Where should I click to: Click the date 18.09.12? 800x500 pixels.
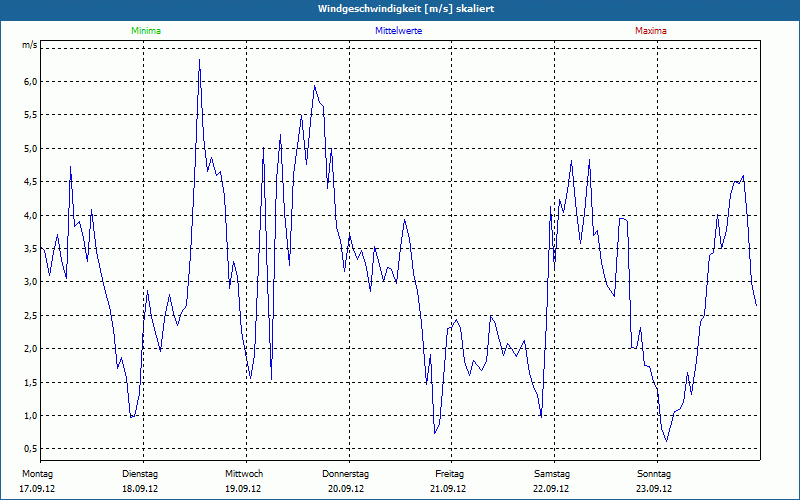tap(140, 489)
